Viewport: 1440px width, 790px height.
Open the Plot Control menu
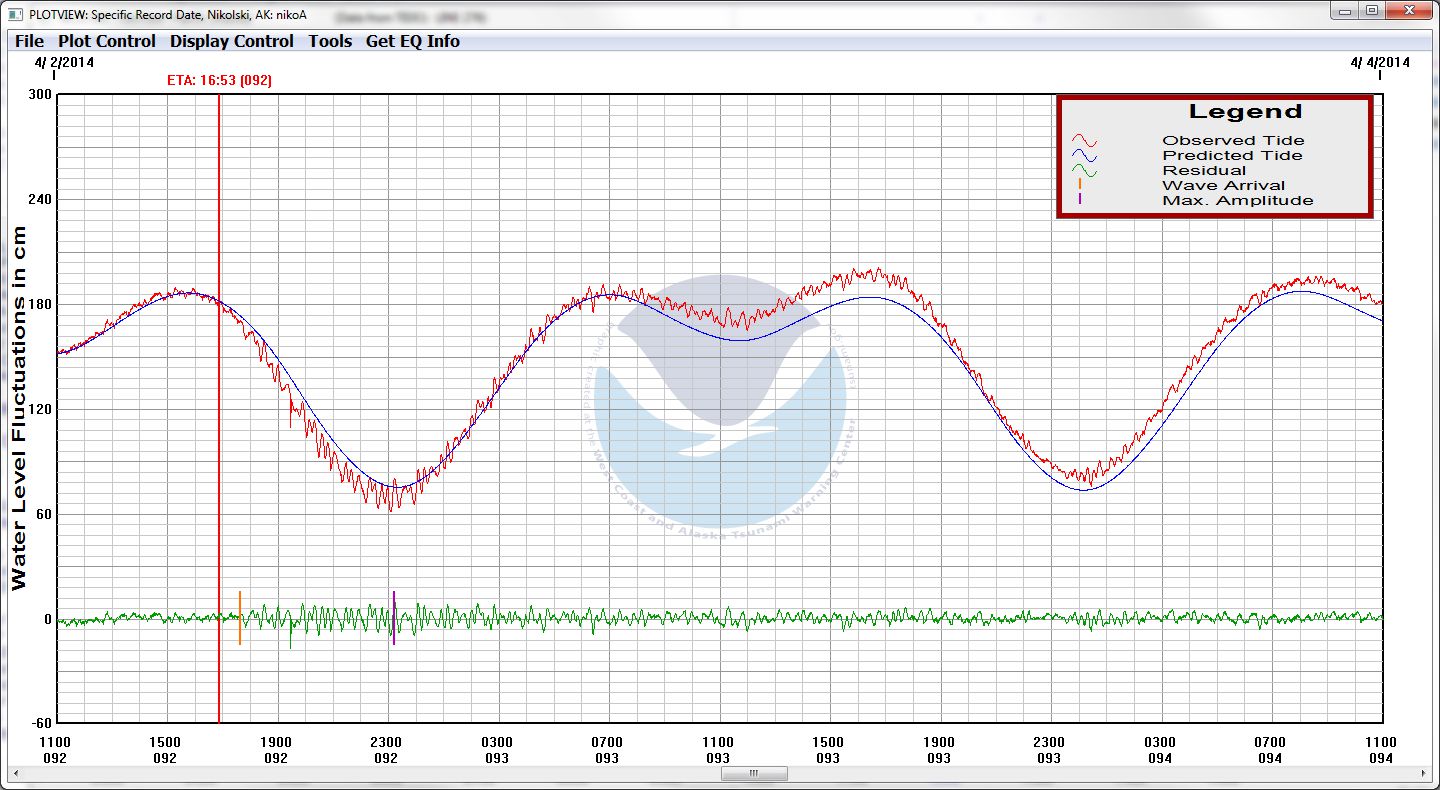pyautogui.click(x=107, y=41)
